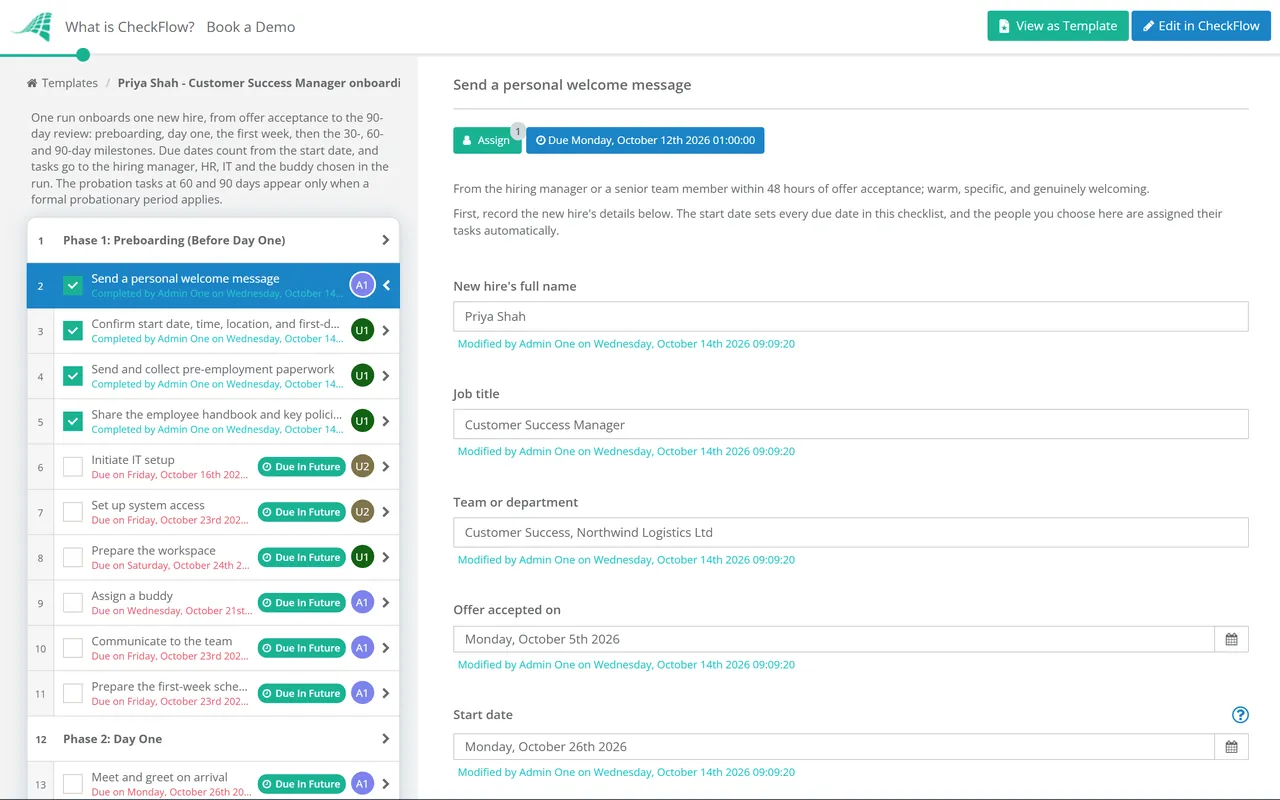
Task: Collapse selected welcome message task chevron
Action: [386, 285]
